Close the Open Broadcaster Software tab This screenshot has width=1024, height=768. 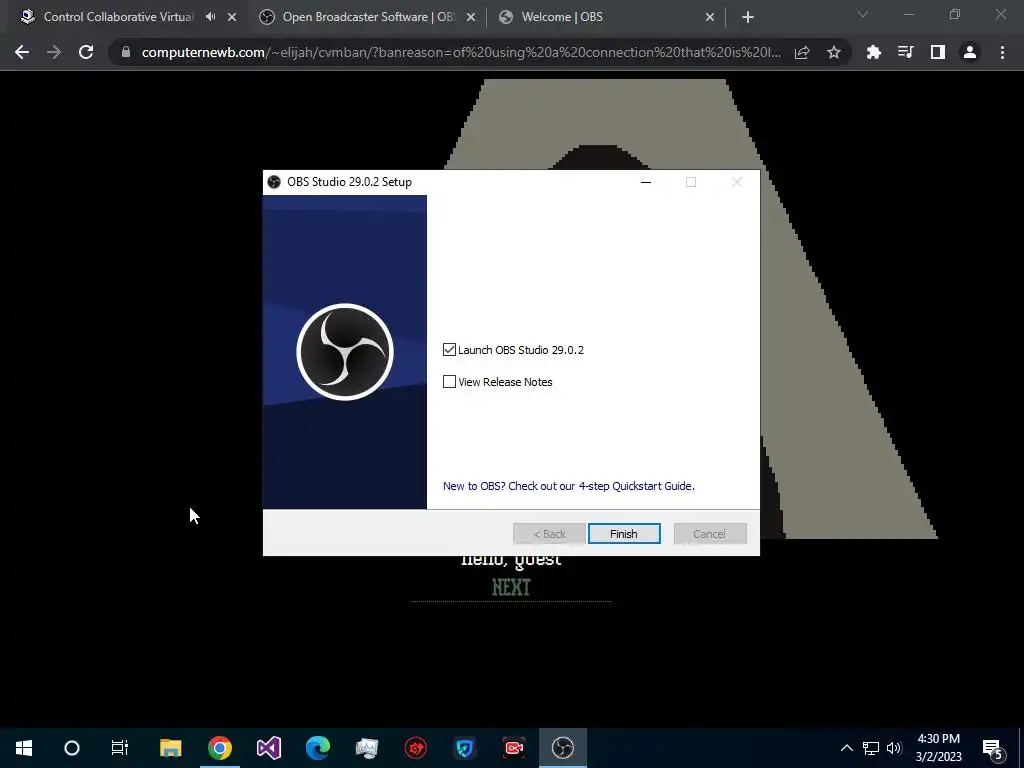point(471,18)
